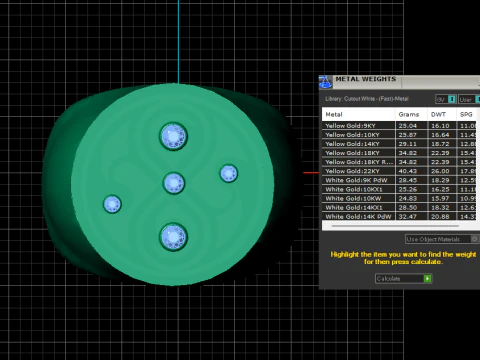Click the 28.45 grams value
The height and width of the screenshot is (360, 480).
[408, 180]
